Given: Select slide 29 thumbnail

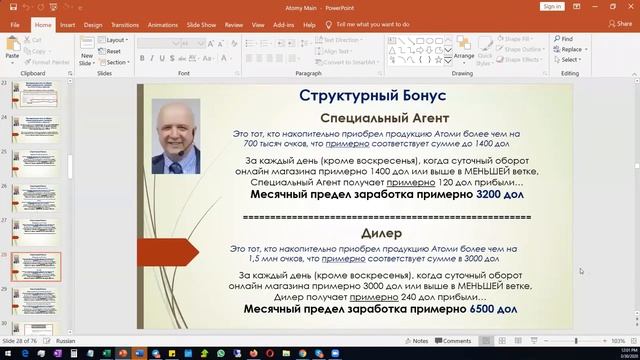Looking at the screenshot, I should point(35,301).
